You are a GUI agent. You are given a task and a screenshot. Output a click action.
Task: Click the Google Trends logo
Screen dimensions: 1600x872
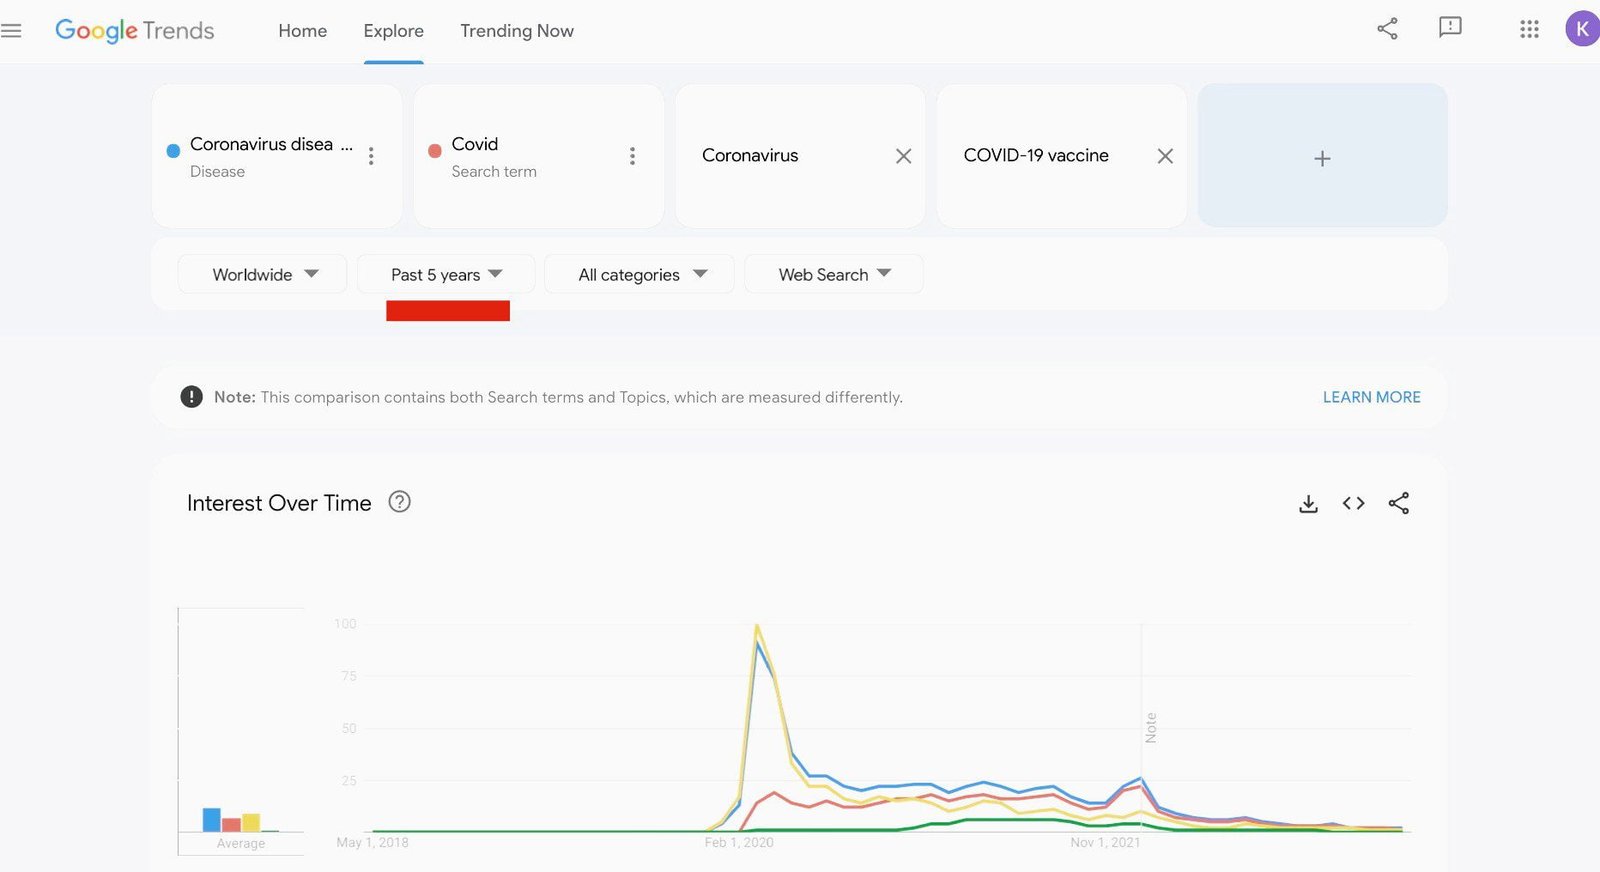pyautogui.click(x=135, y=31)
